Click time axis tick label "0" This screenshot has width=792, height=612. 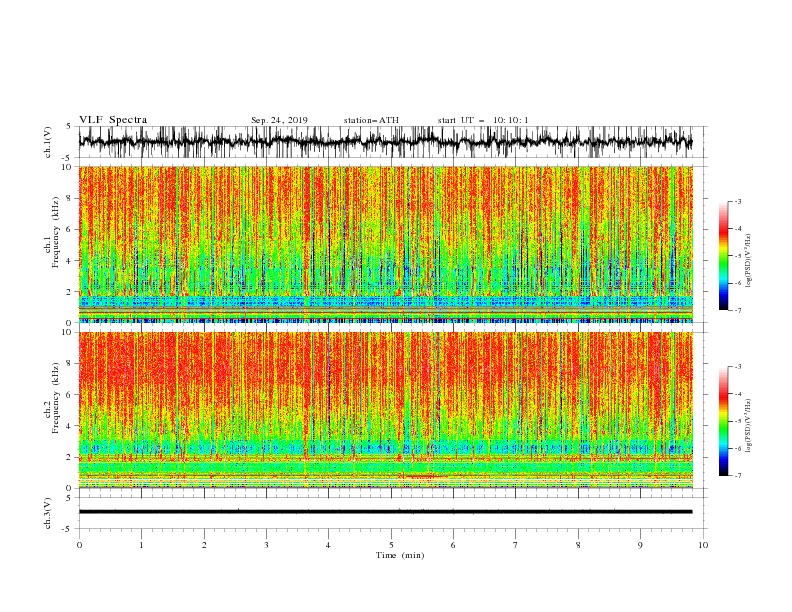[79, 545]
